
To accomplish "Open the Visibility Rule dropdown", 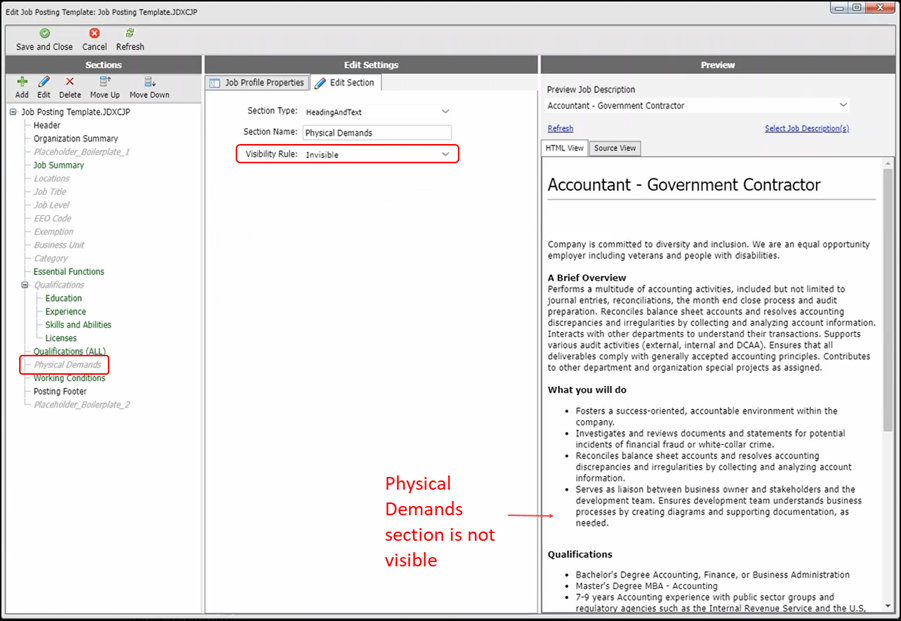I will (x=445, y=154).
